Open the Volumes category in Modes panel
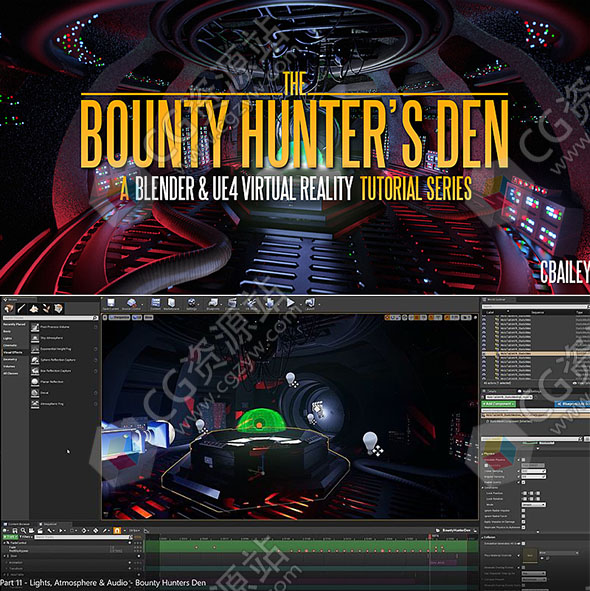The width and height of the screenshot is (590, 591). coord(9,366)
